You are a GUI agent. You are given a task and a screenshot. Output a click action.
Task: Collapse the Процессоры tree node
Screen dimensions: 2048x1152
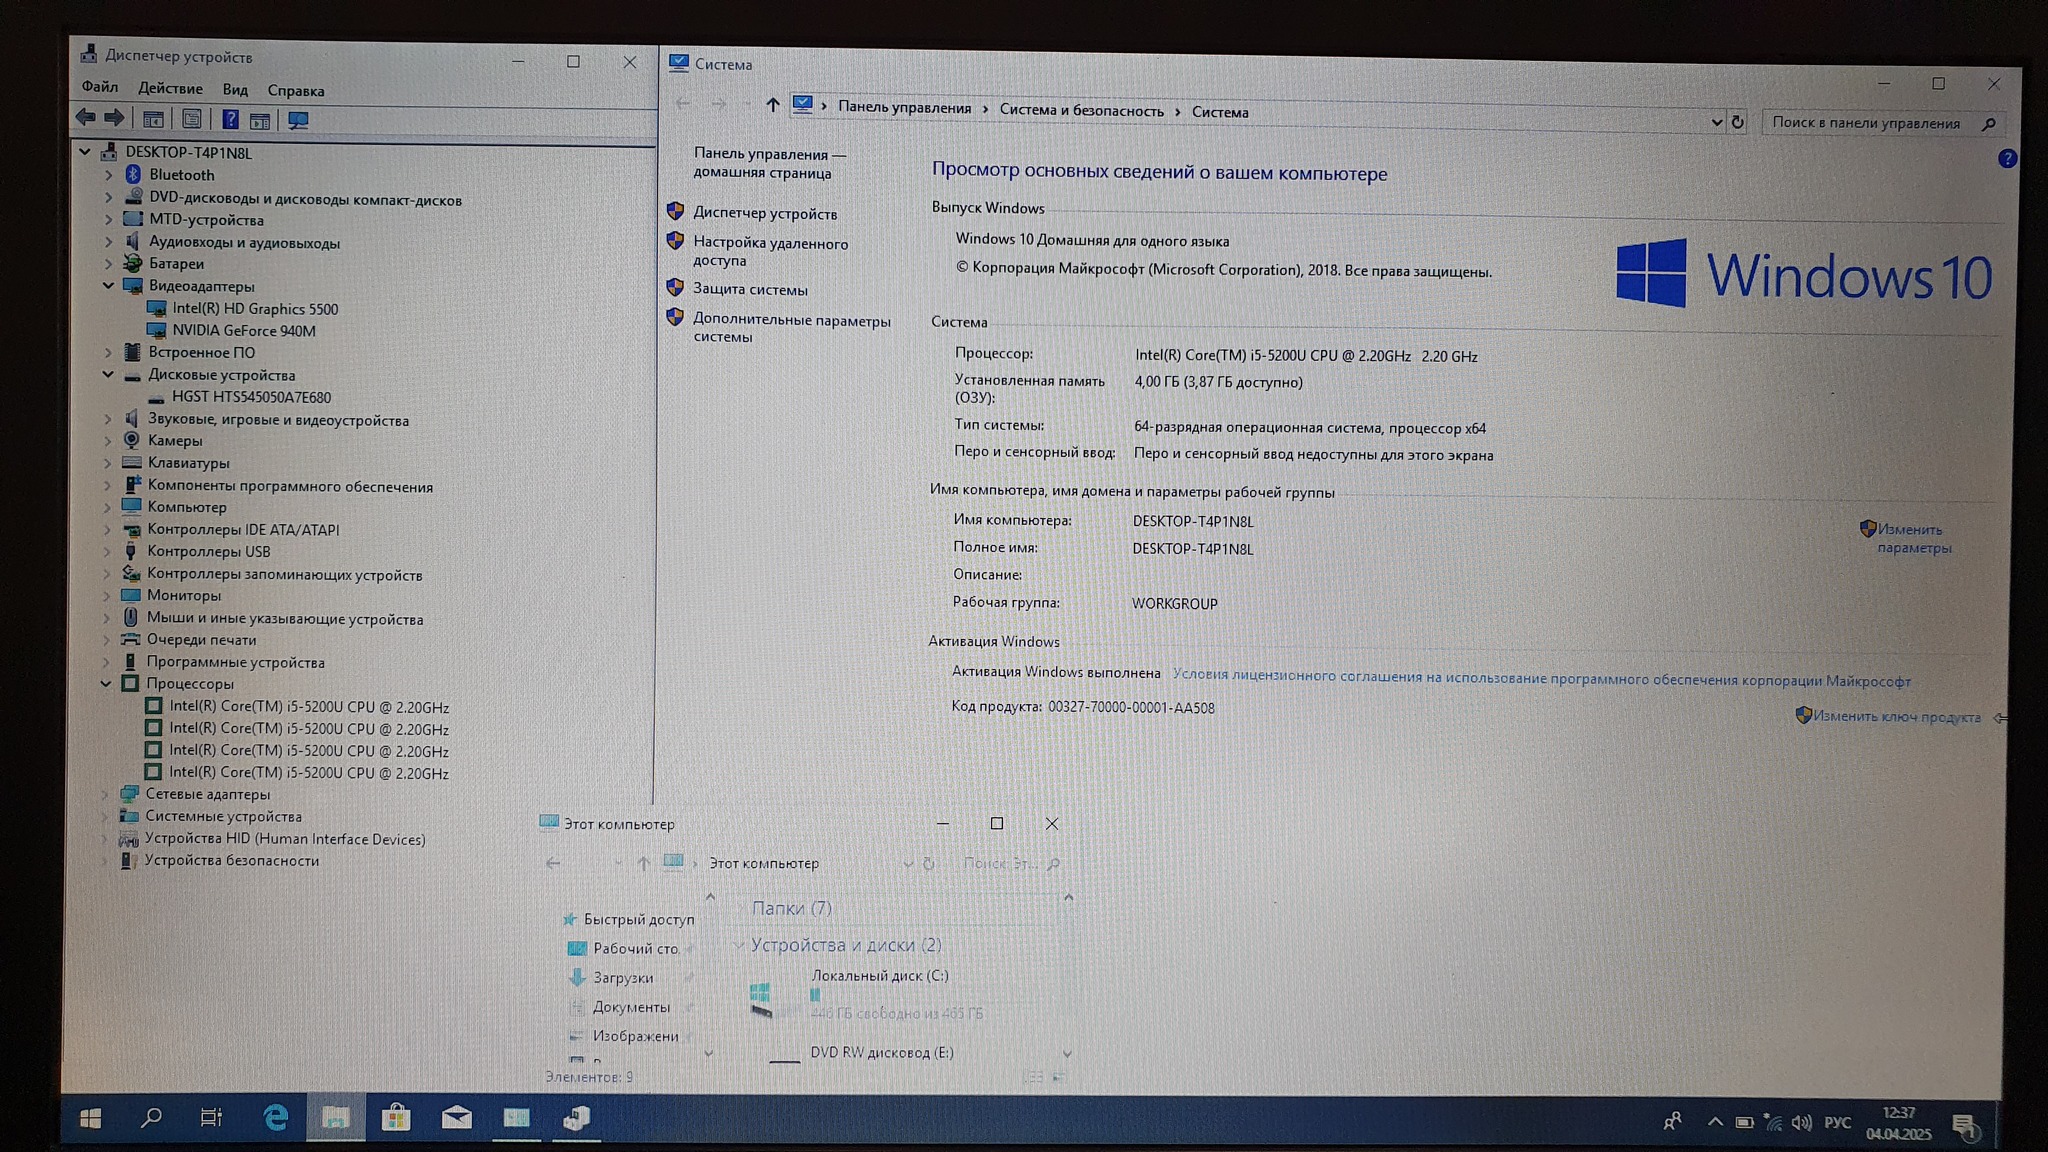106,684
